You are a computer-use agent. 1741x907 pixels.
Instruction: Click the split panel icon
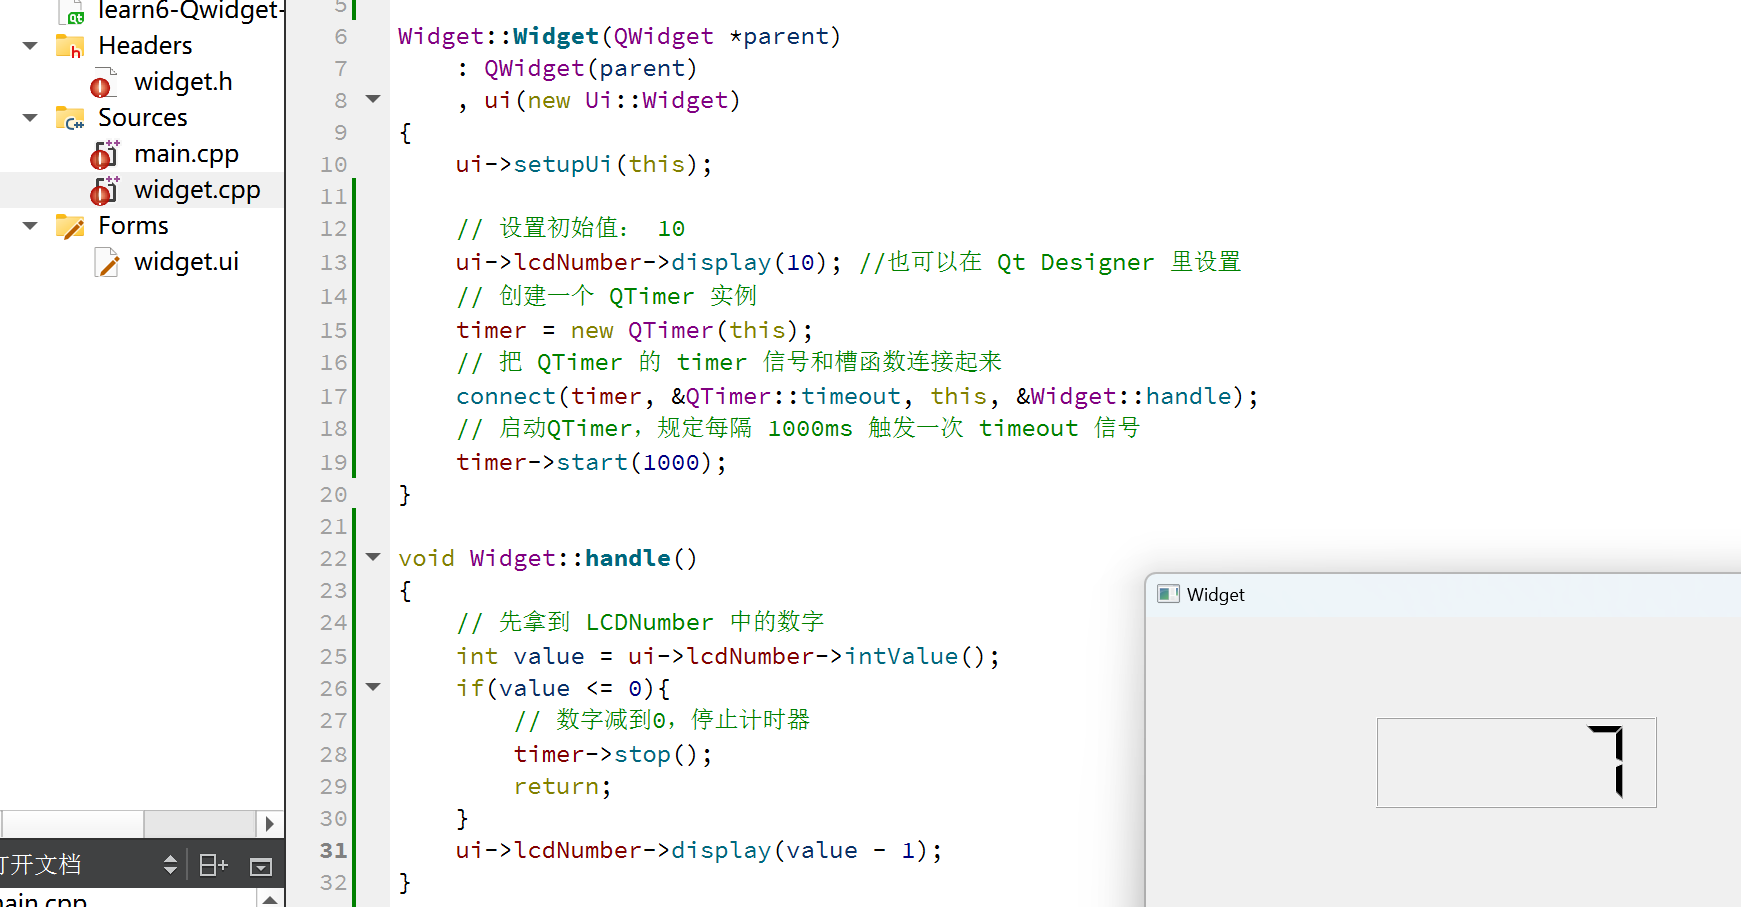tap(213, 865)
